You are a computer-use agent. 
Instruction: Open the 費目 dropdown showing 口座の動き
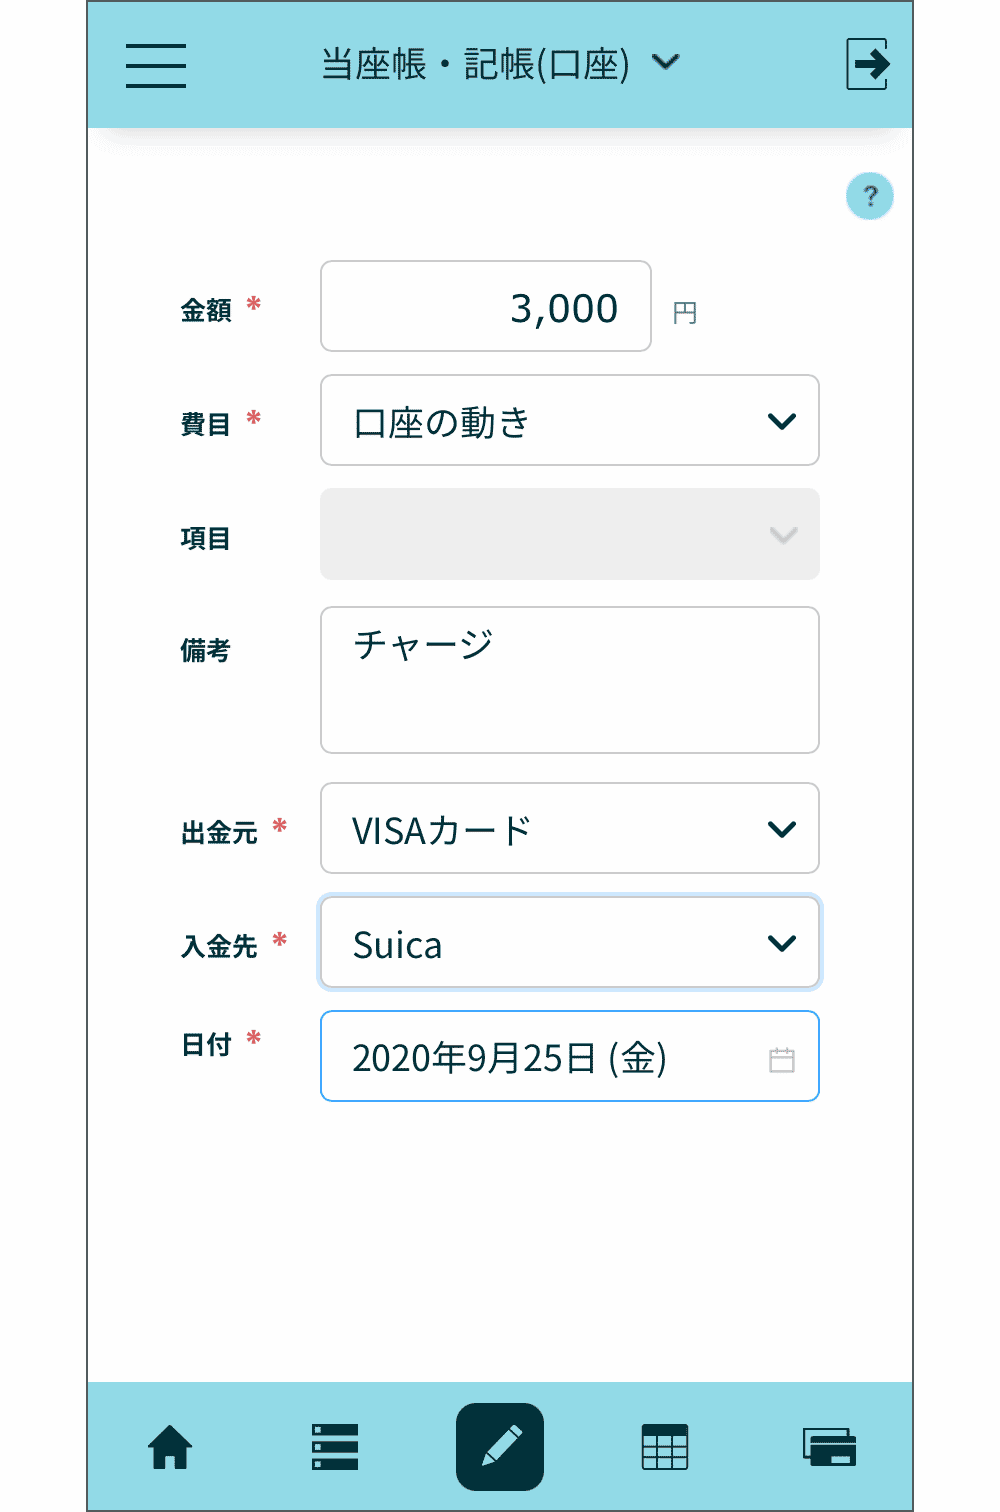click(x=569, y=421)
